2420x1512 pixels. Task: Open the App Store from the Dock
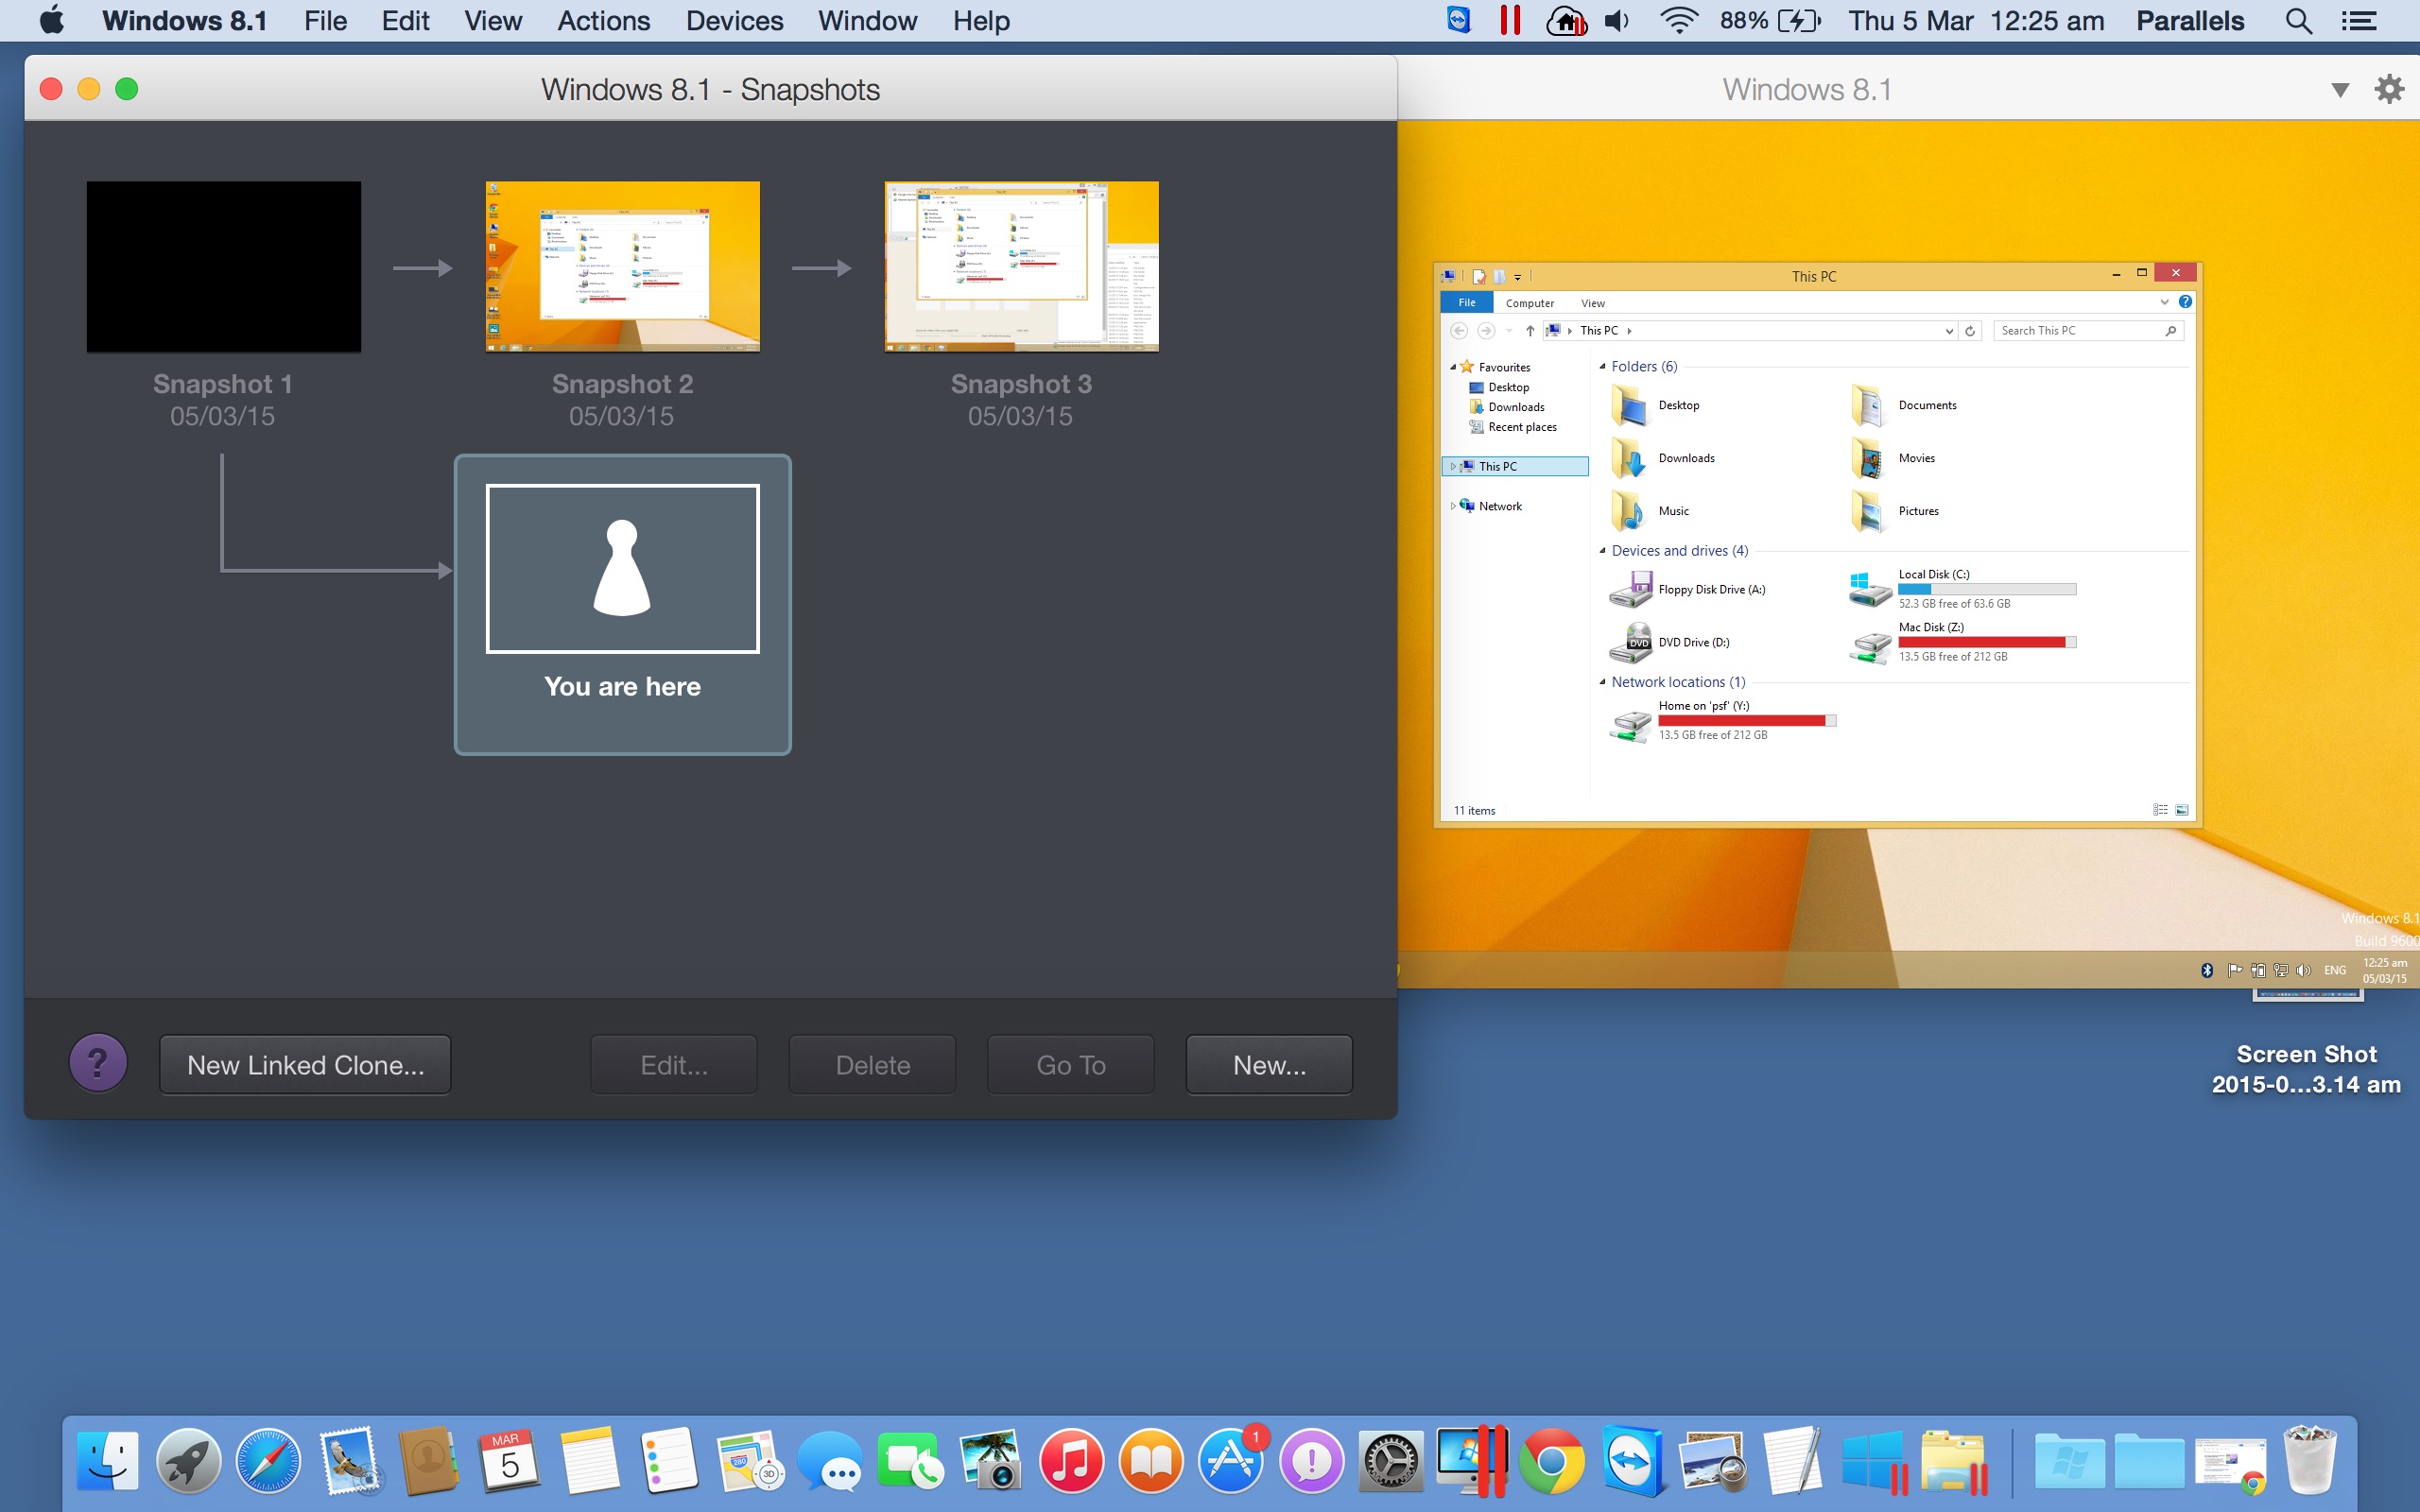click(x=1231, y=1461)
